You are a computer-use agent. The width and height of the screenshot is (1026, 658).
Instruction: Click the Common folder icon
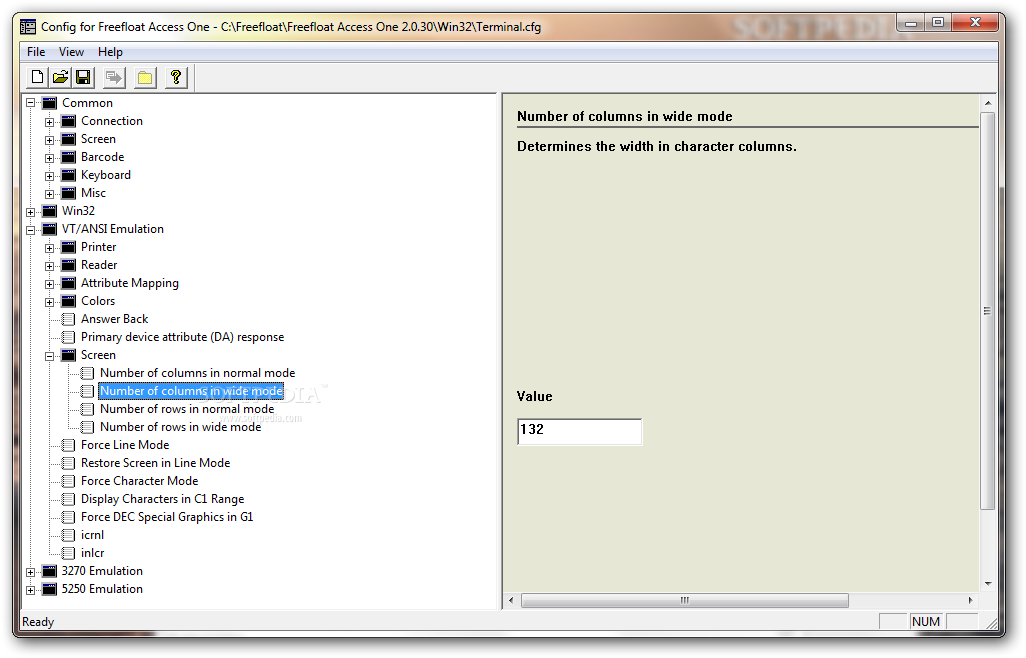[x=49, y=103]
